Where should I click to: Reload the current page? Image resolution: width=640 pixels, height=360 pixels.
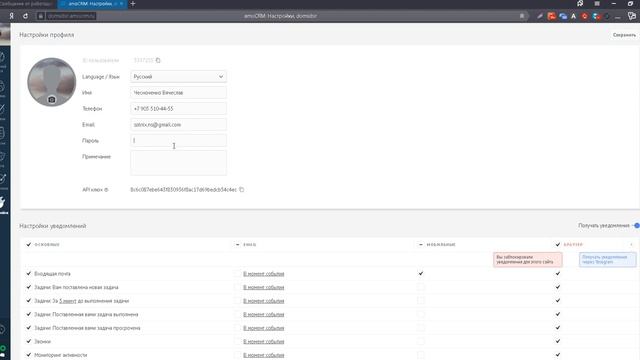(x=25, y=16)
